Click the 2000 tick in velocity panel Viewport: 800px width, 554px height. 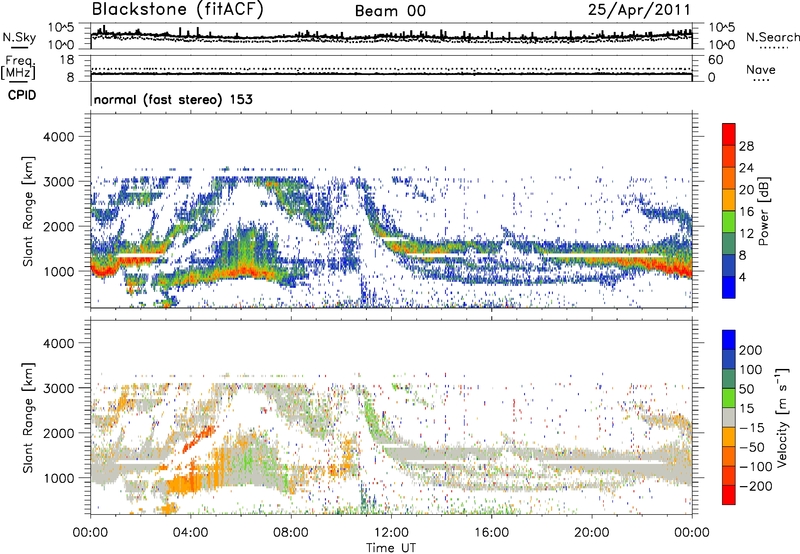click(58, 433)
